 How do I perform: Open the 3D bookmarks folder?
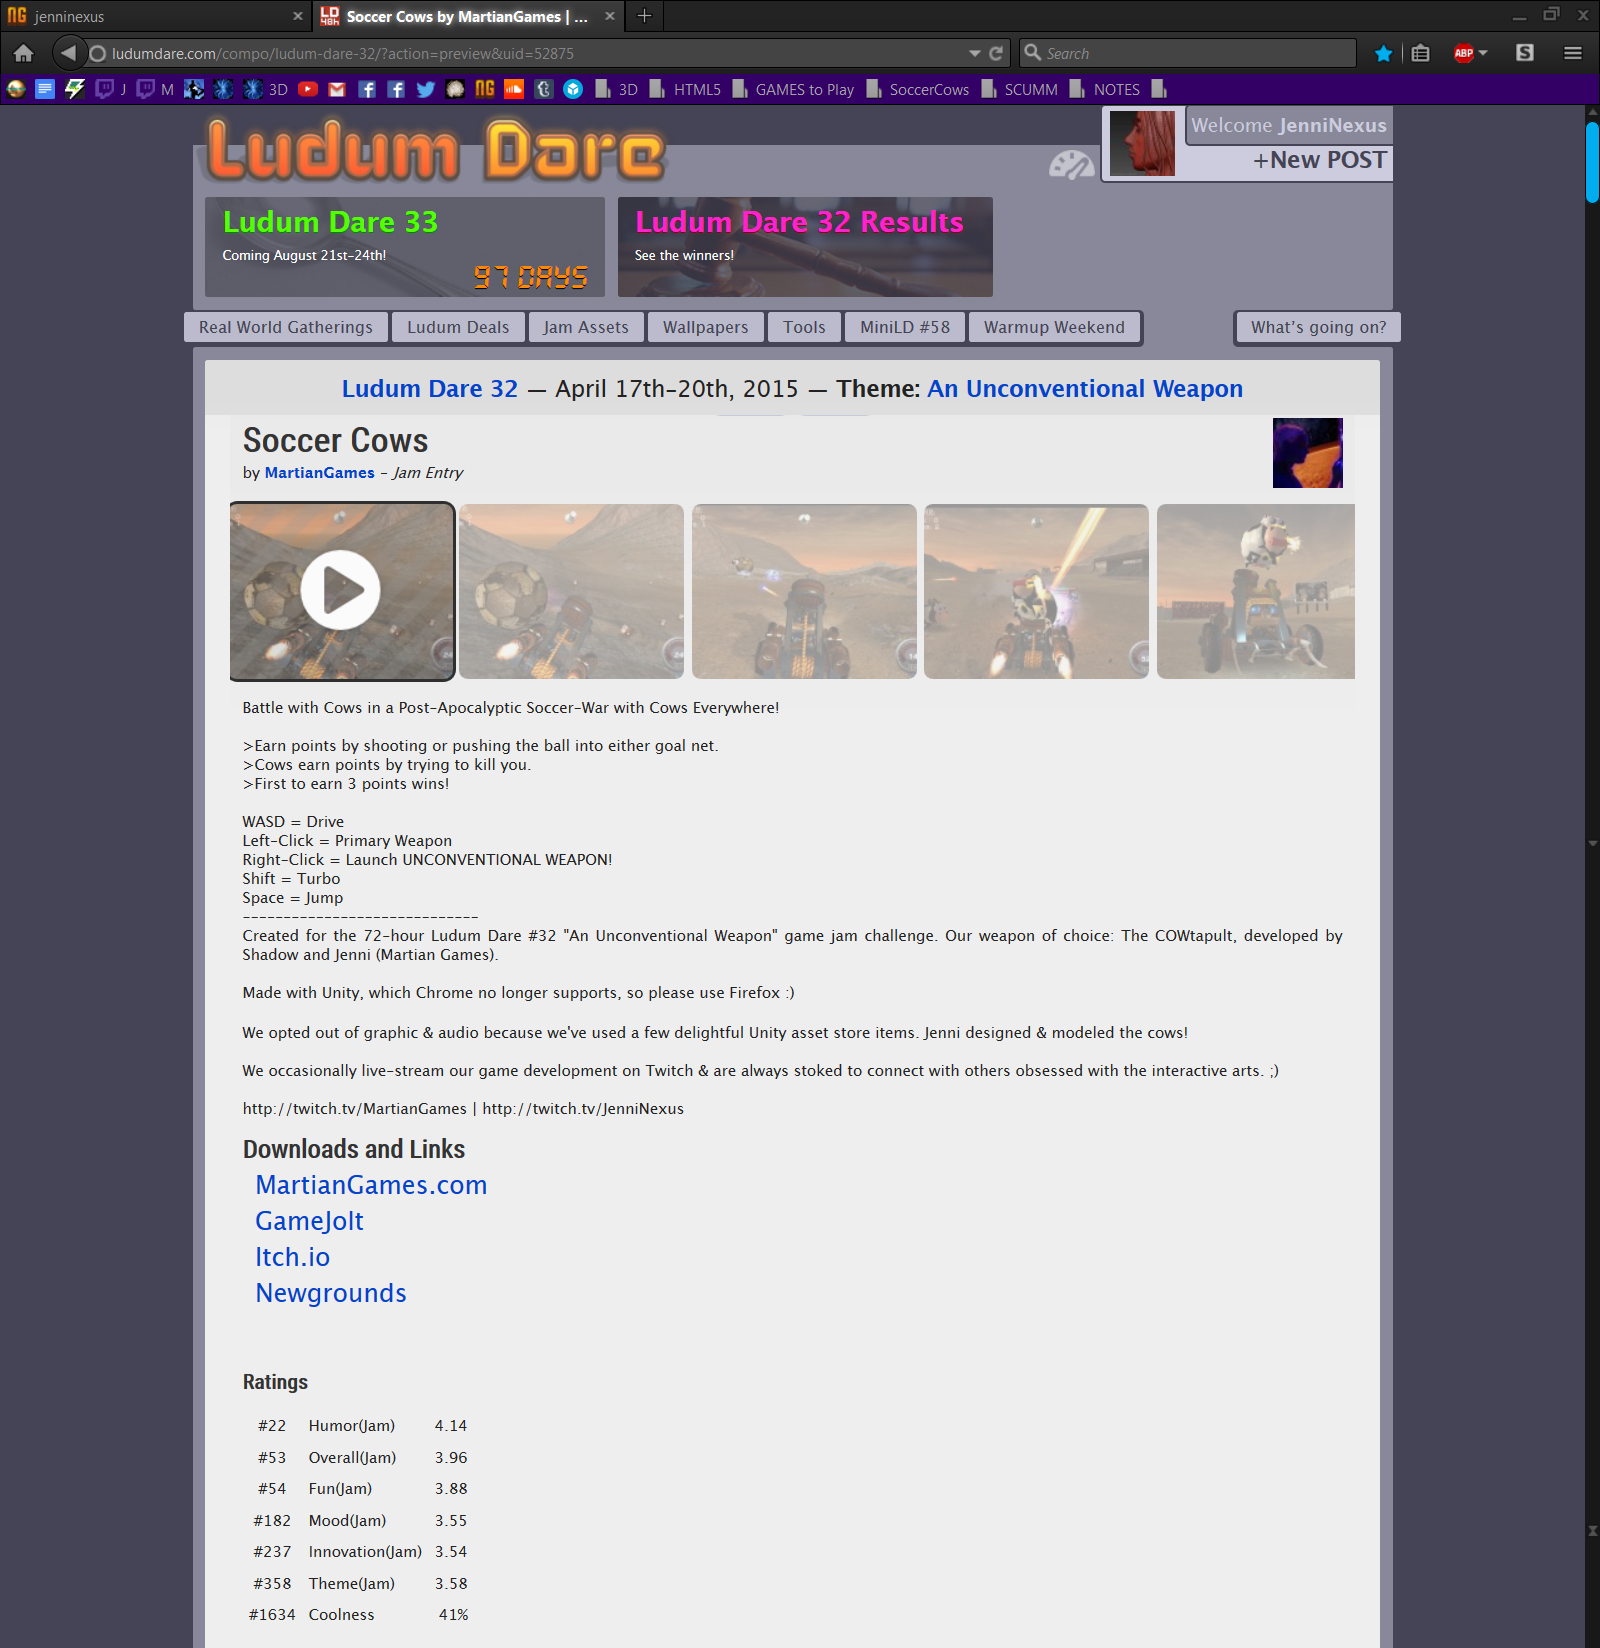click(616, 89)
